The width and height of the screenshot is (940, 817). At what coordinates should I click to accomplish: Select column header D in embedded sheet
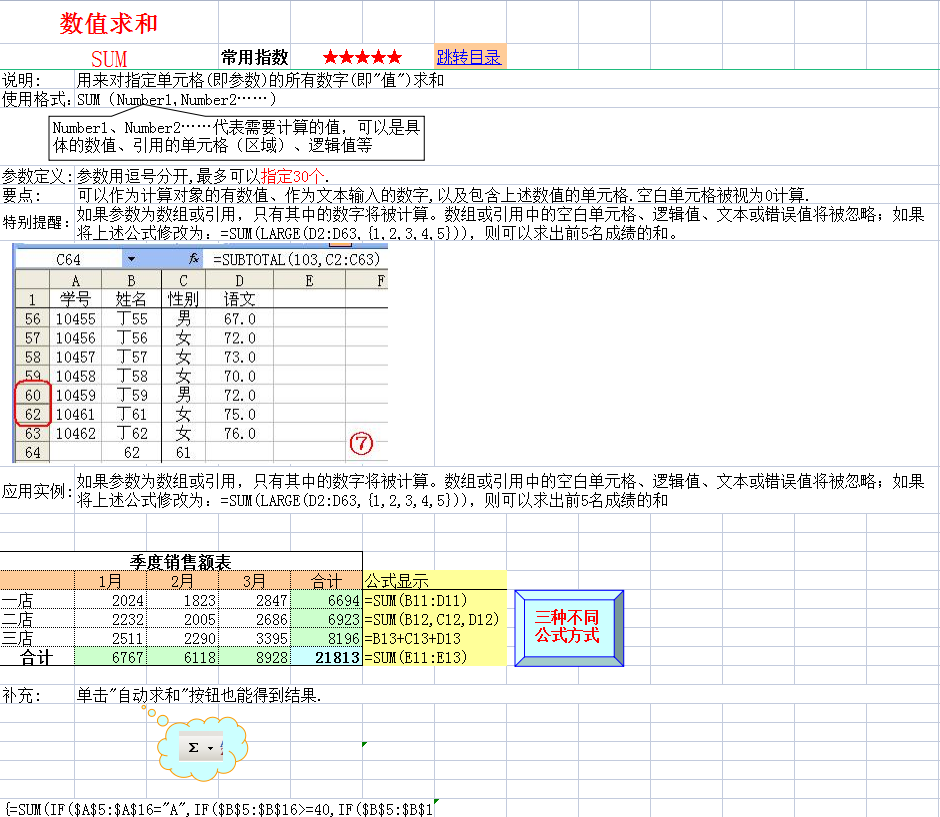(x=238, y=281)
